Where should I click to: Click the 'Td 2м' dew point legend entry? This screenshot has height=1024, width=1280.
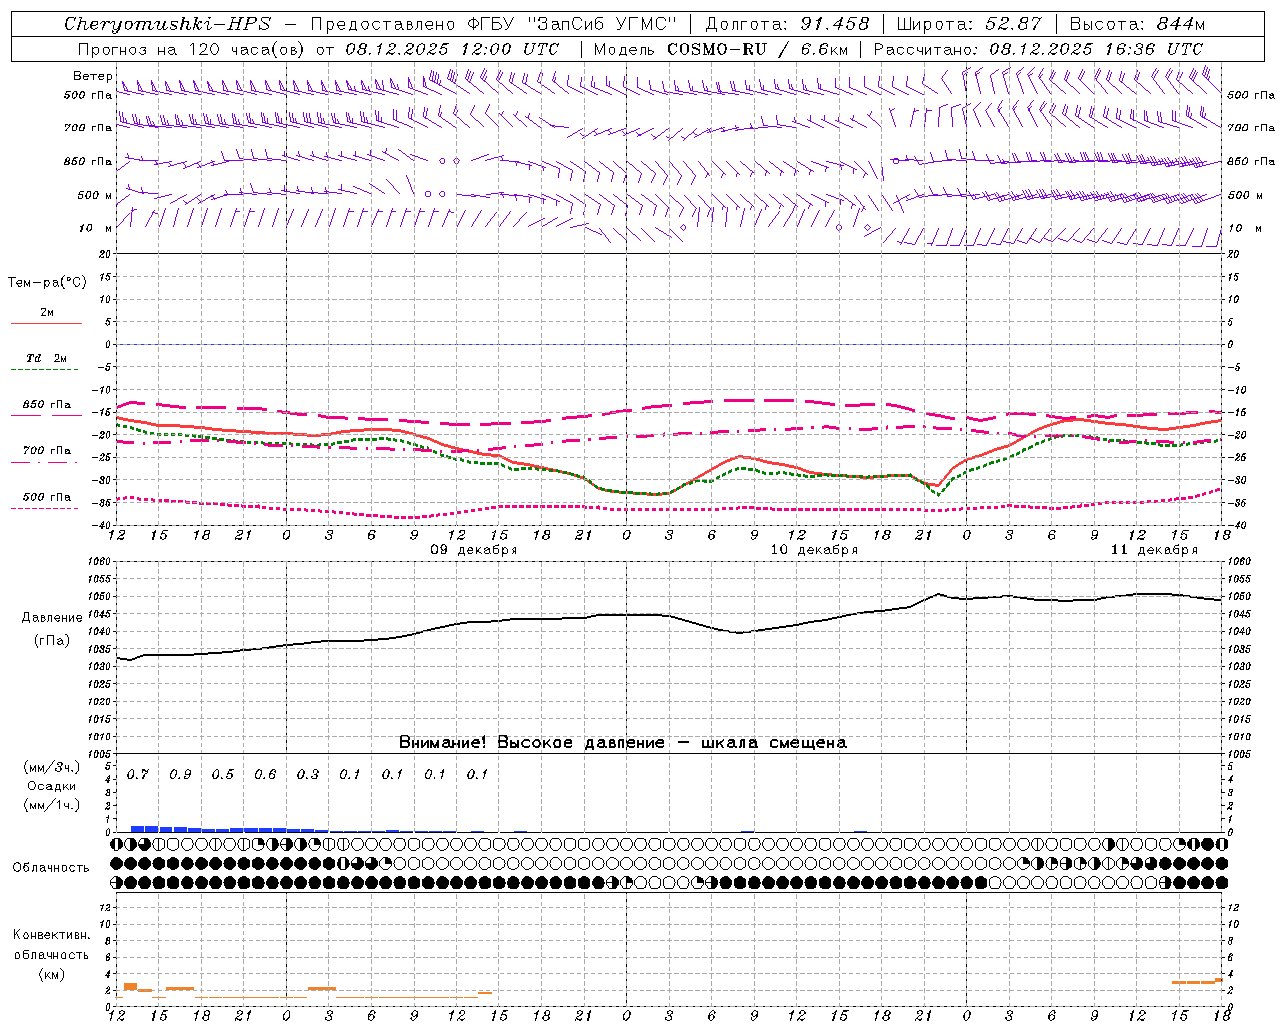click(46, 358)
